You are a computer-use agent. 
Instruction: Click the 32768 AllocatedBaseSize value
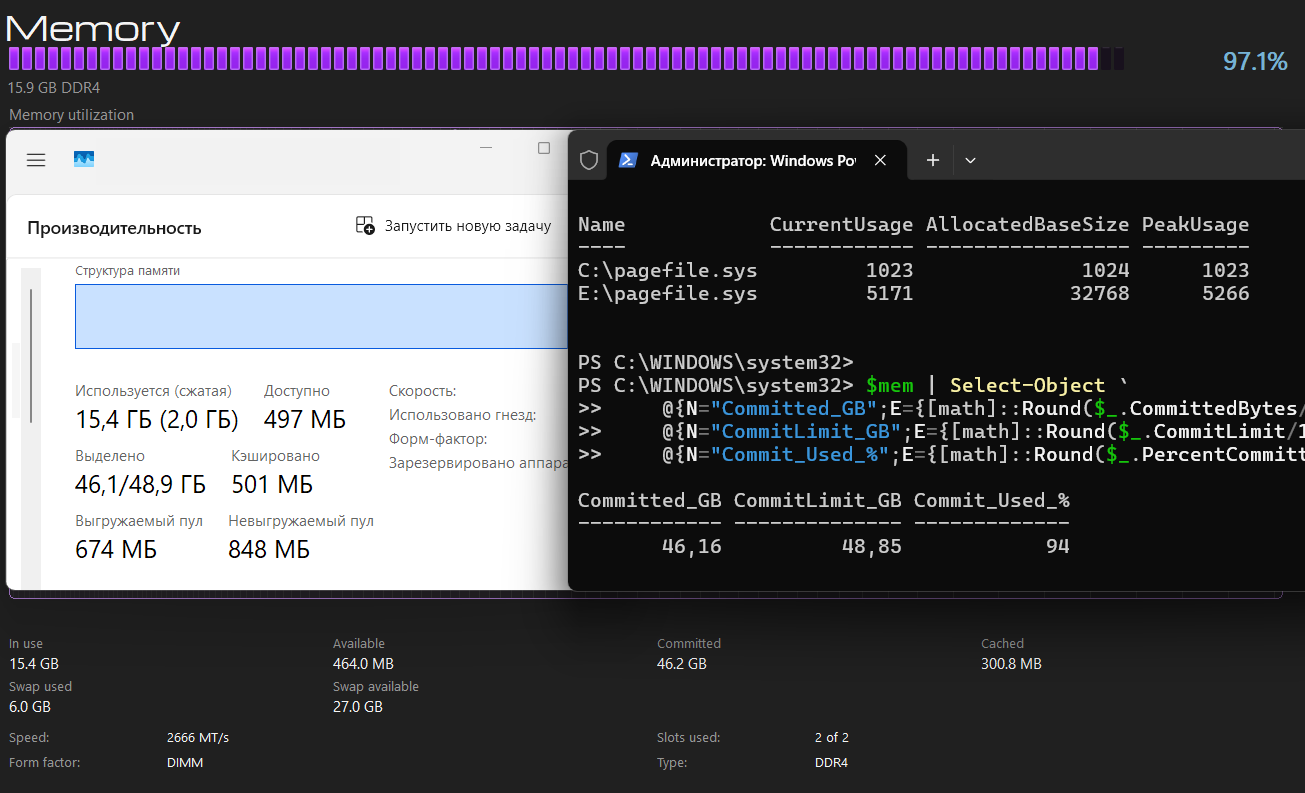pos(1099,294)
